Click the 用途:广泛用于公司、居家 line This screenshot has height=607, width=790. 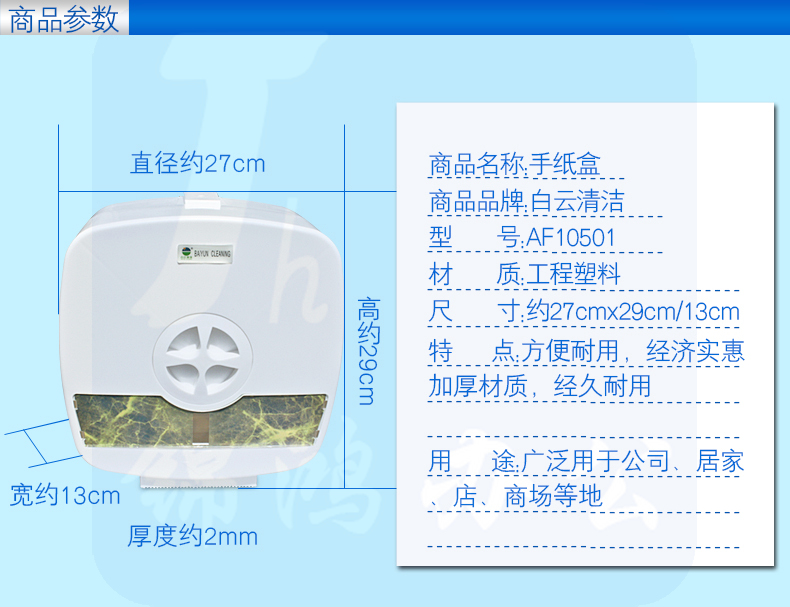tap(586, 461)
